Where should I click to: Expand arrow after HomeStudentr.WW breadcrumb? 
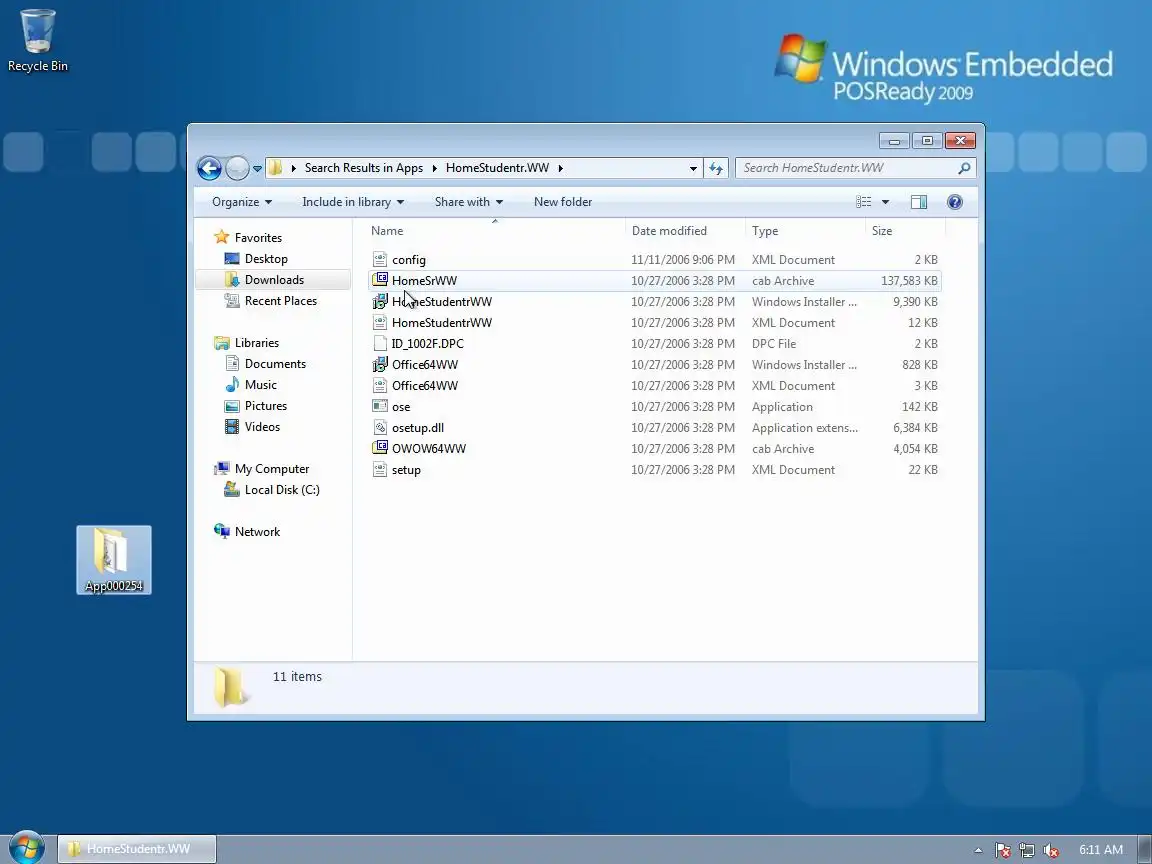coord(561,168)
